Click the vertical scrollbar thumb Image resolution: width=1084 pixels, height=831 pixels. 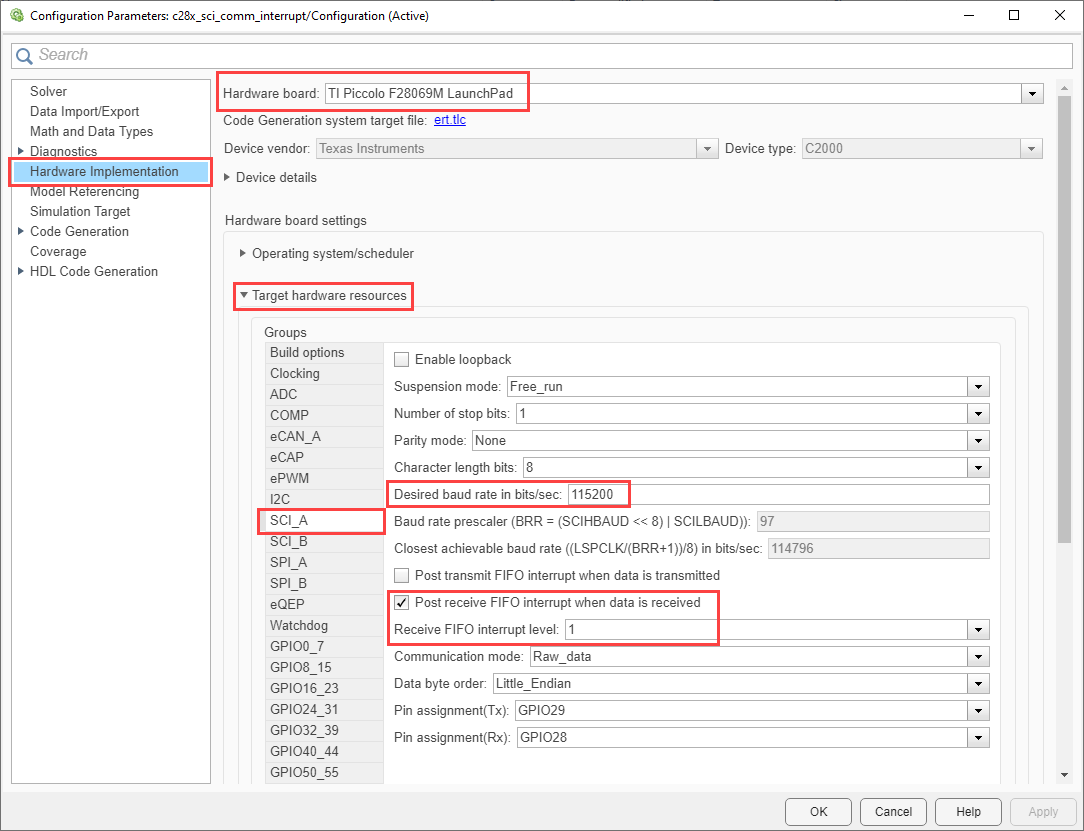(1064, 318)
